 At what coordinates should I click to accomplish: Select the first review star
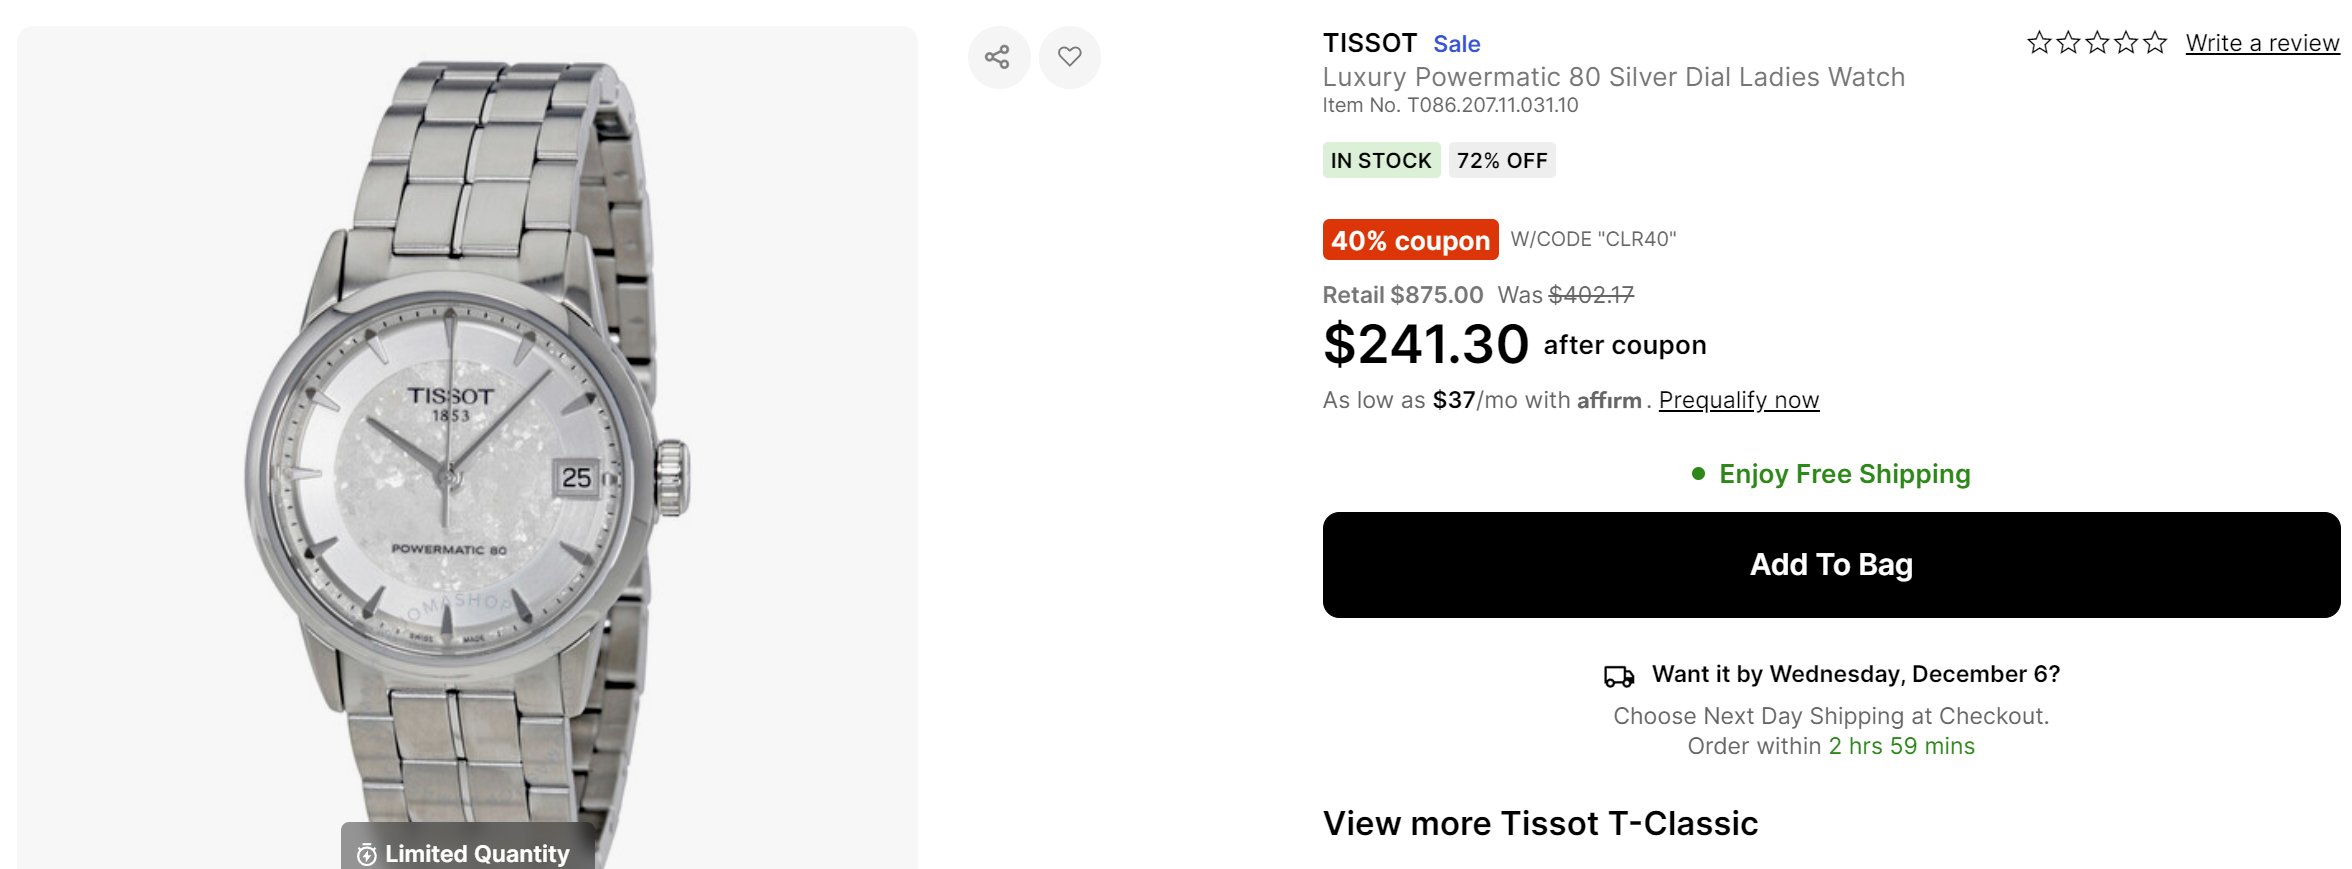pos(2039,43)
